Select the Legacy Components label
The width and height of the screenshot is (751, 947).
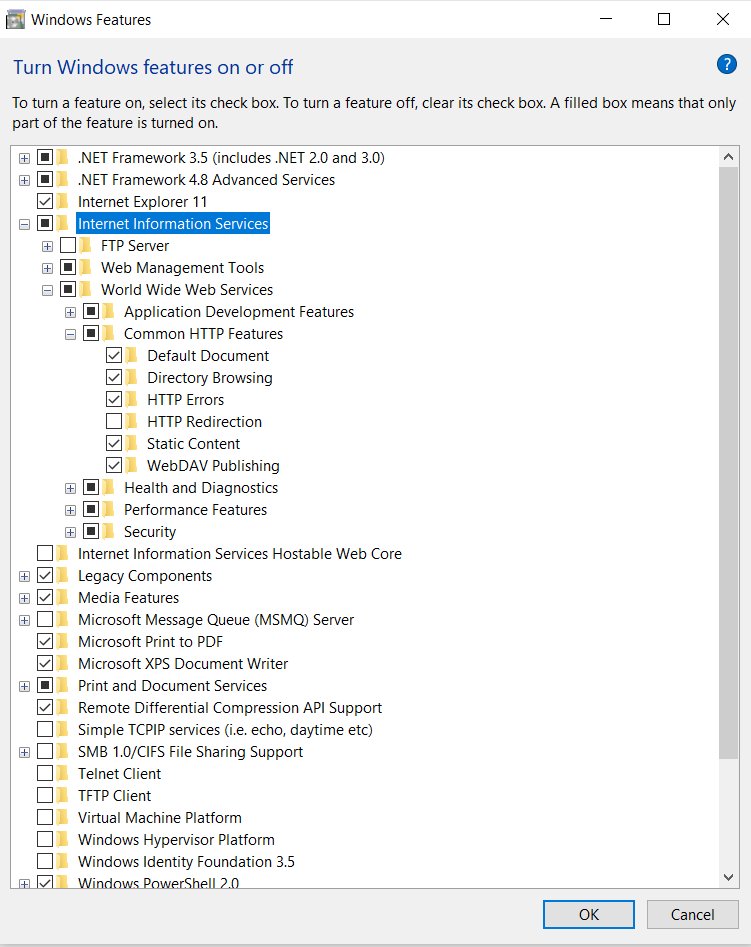point(145,576)
